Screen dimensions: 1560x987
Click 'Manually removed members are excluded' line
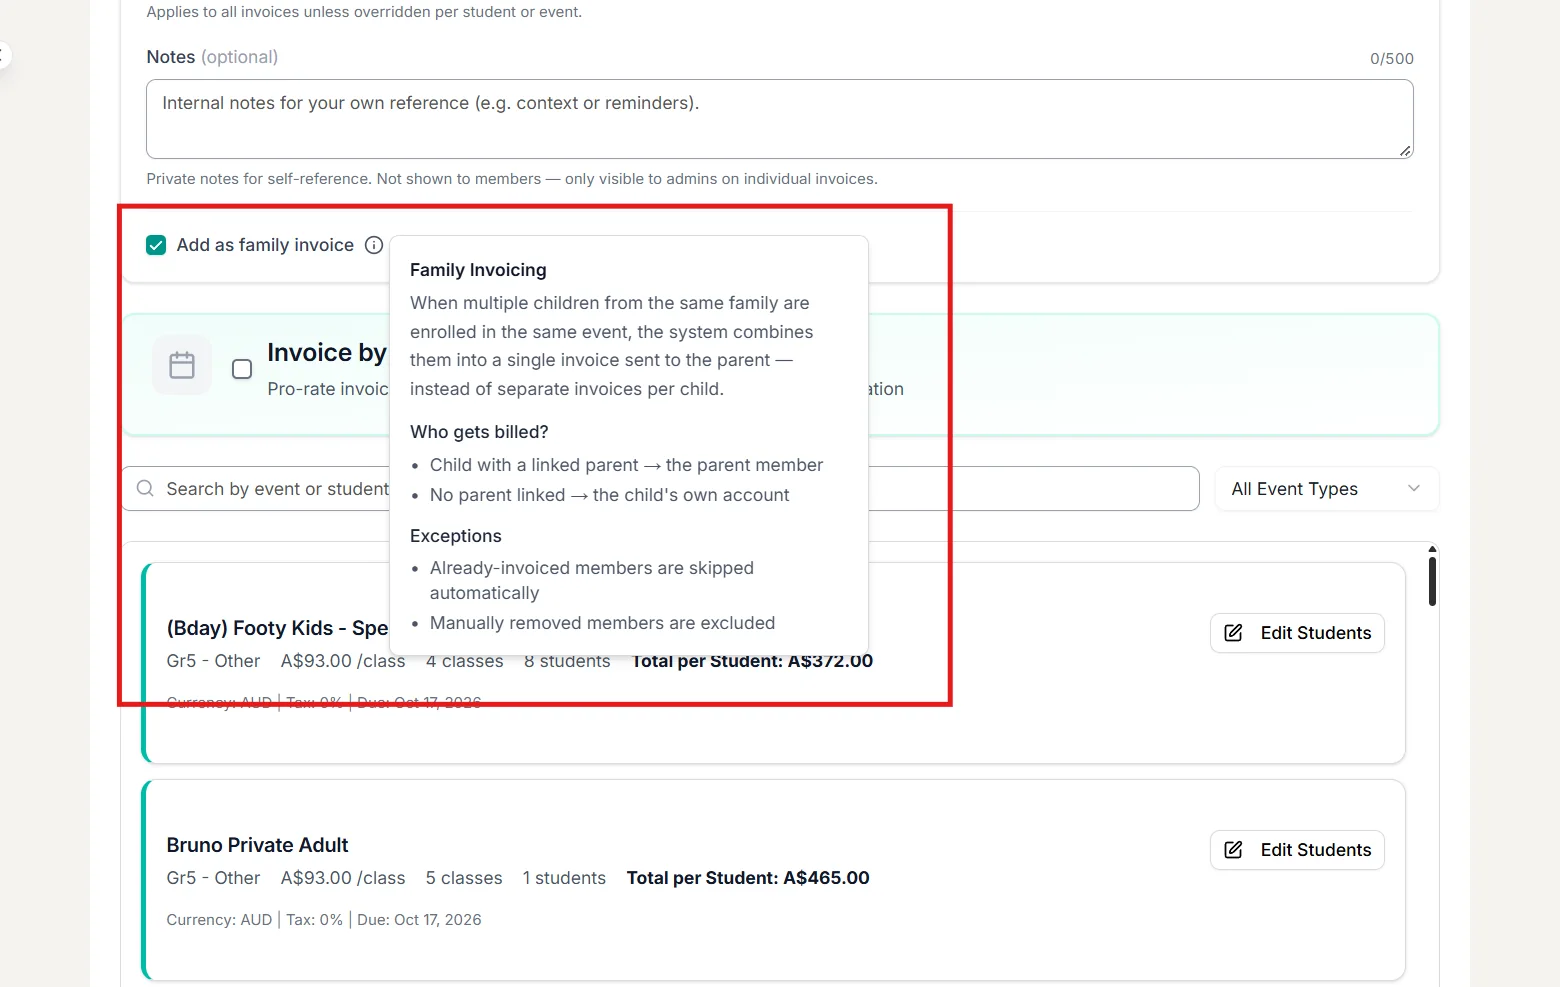tap(602, 623)
